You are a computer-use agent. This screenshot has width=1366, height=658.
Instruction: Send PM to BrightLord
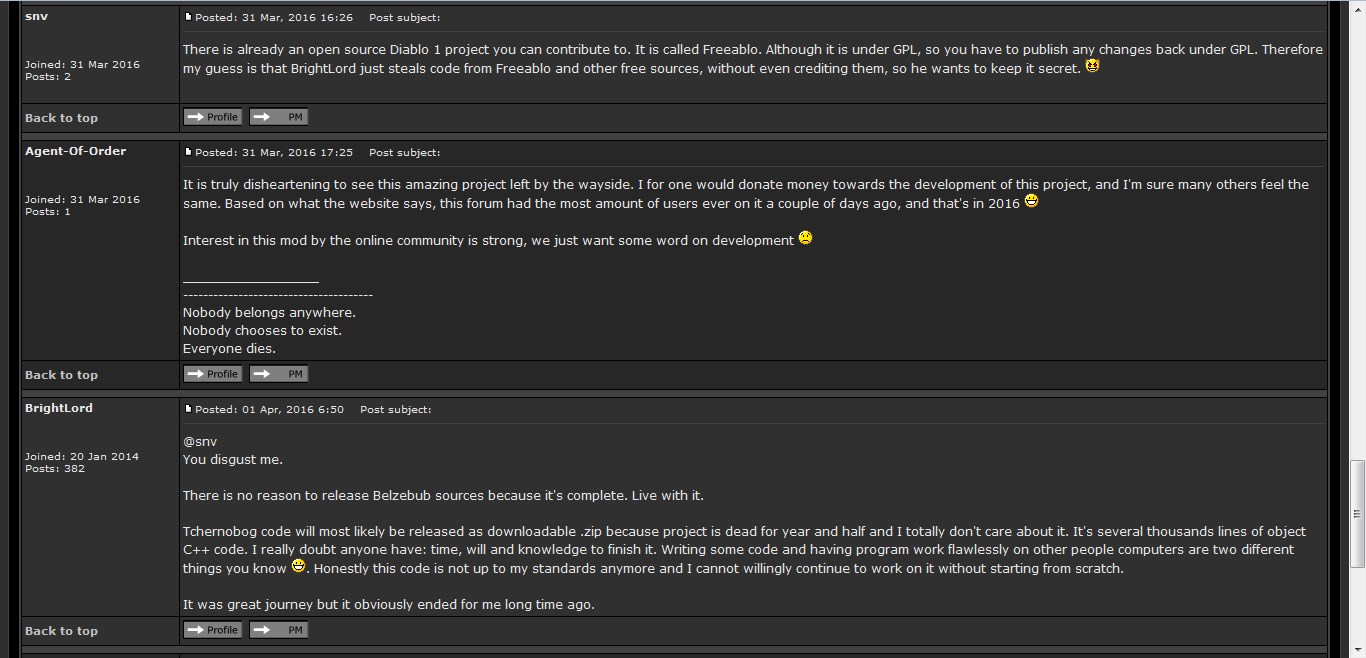[279, 630]
